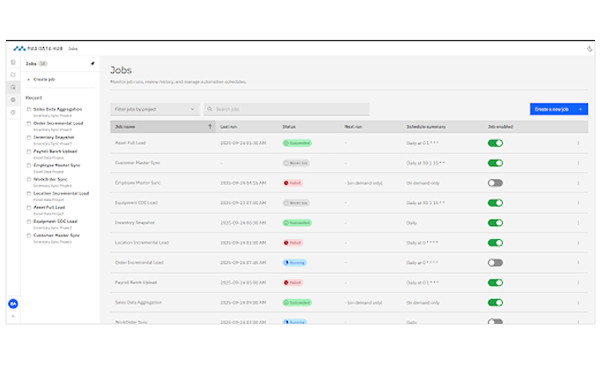Open the Filter jobs by project dropdown

[x=155, y=109]
